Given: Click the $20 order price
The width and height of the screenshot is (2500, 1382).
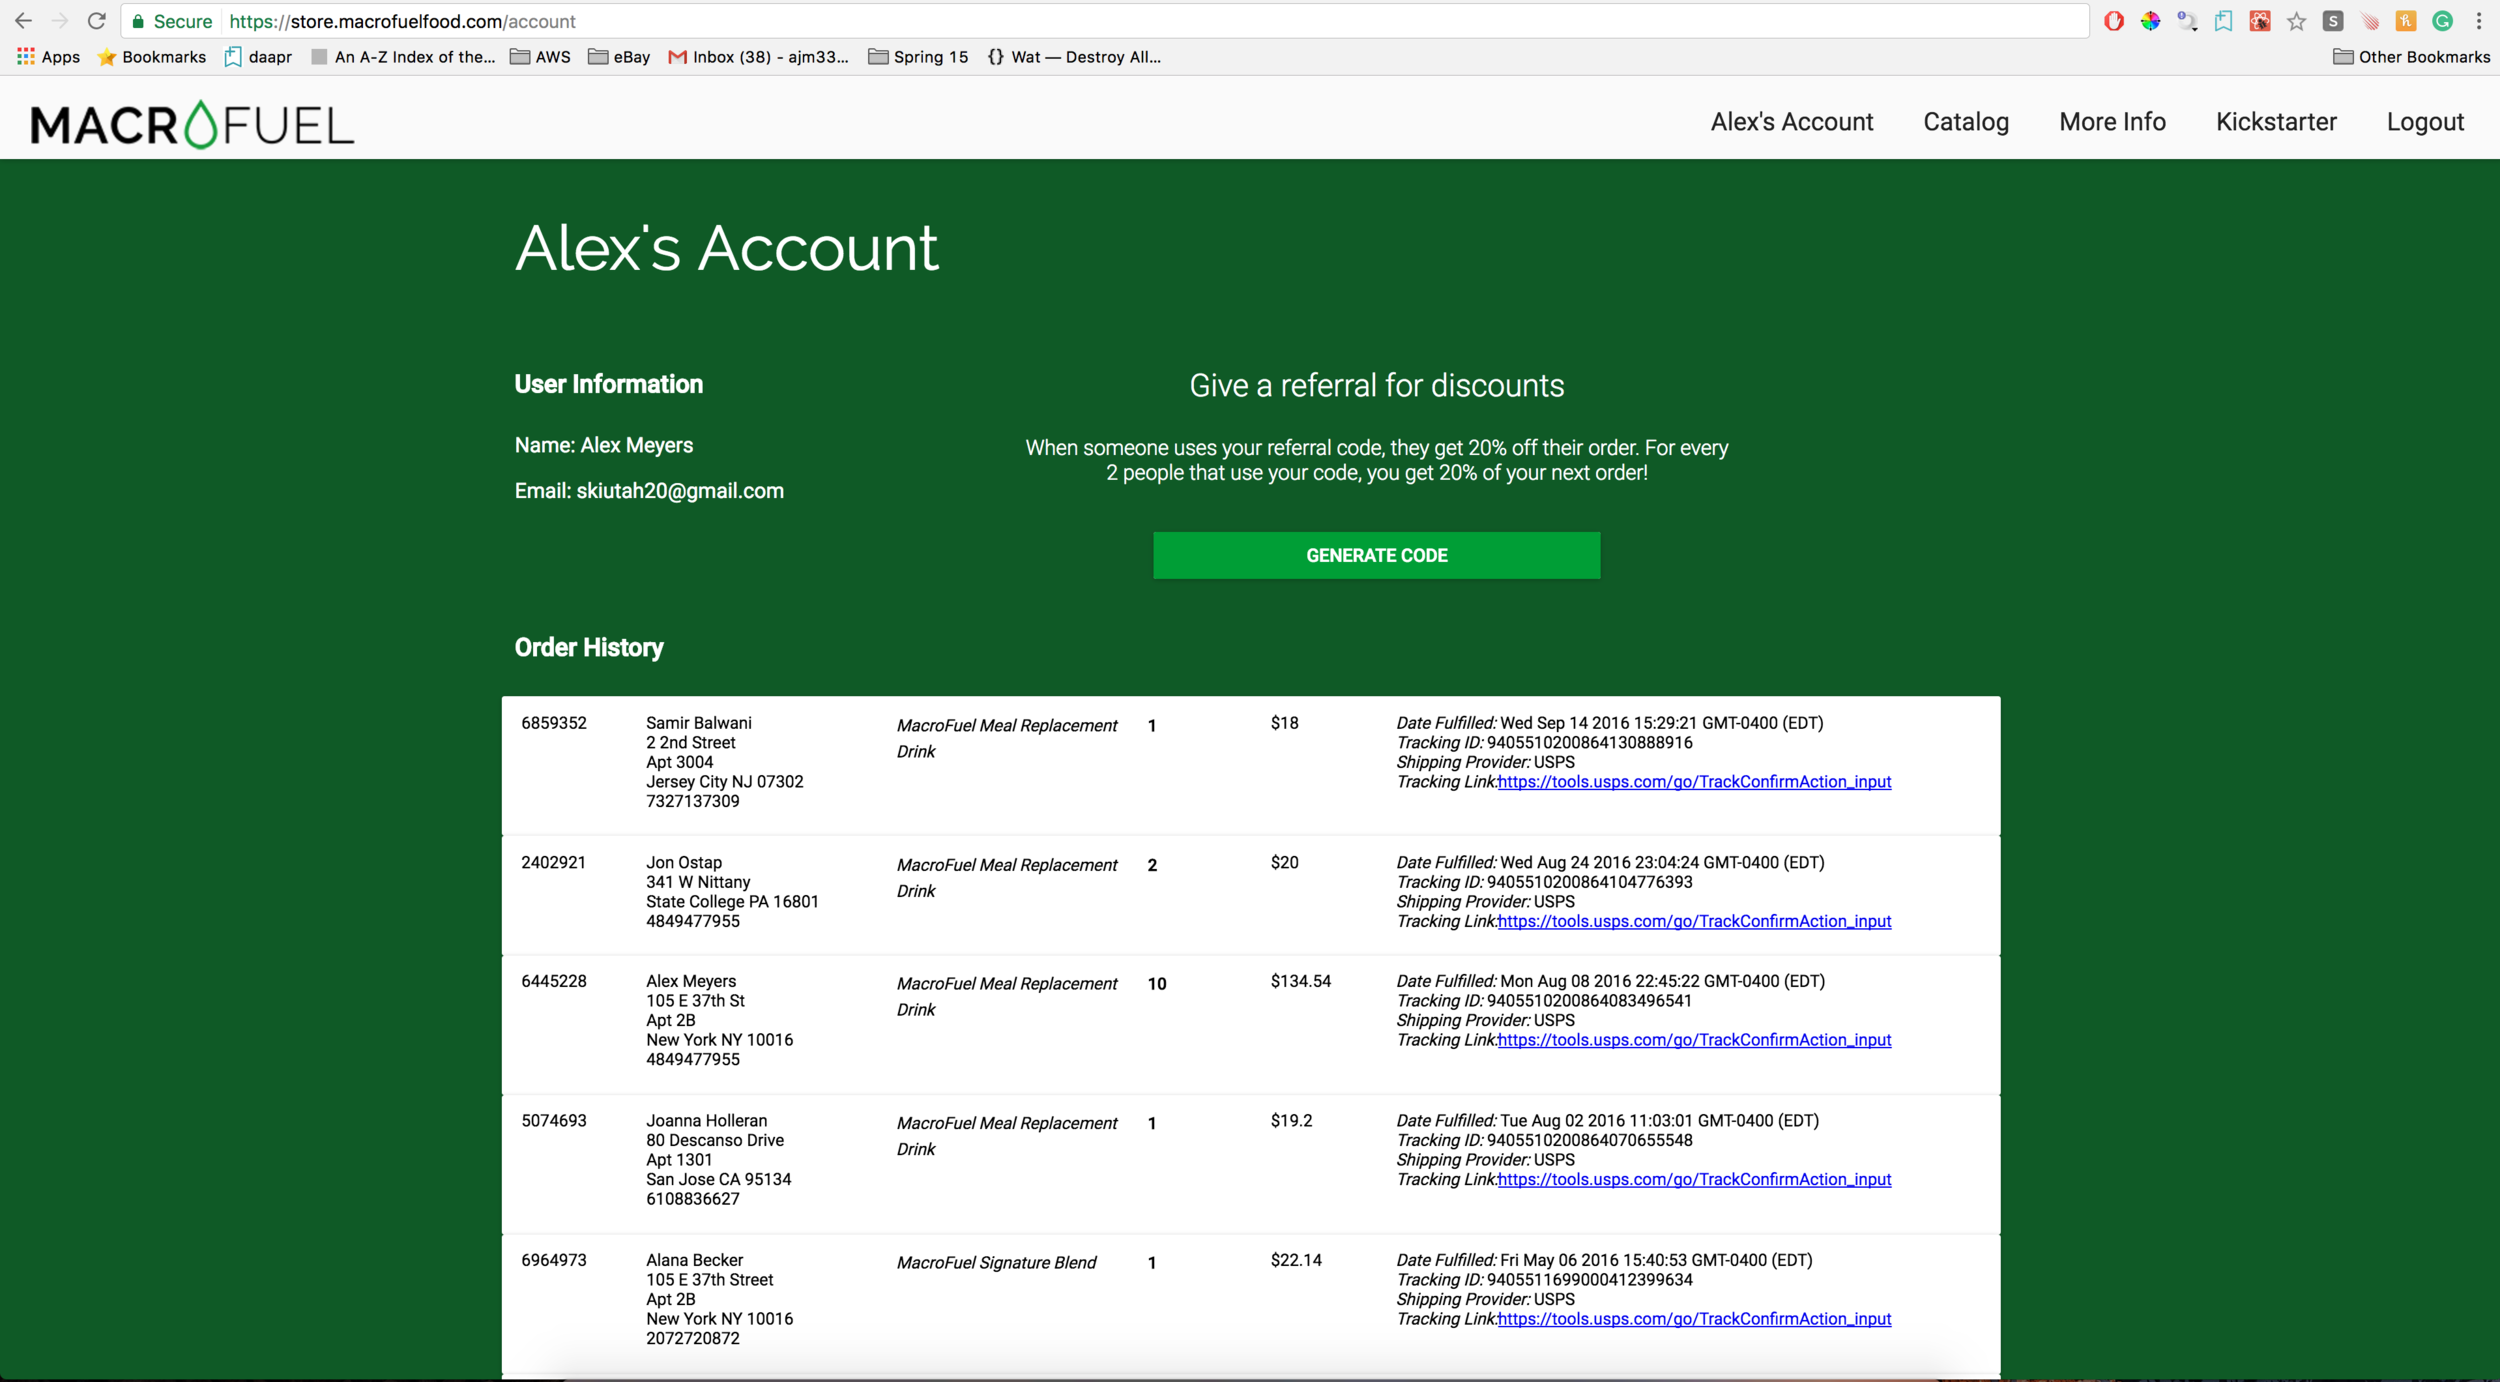Looking at the screenshot, I should pyautogui.click(x=1284, y=862).
